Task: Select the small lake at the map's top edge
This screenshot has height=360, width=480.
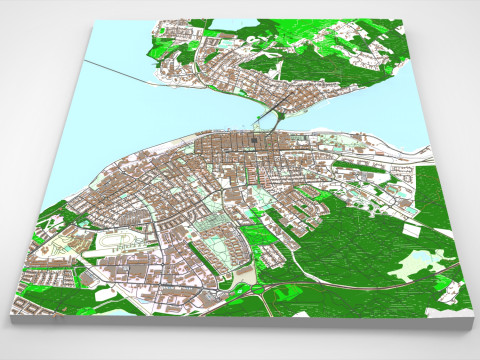Action: (235, 25)
